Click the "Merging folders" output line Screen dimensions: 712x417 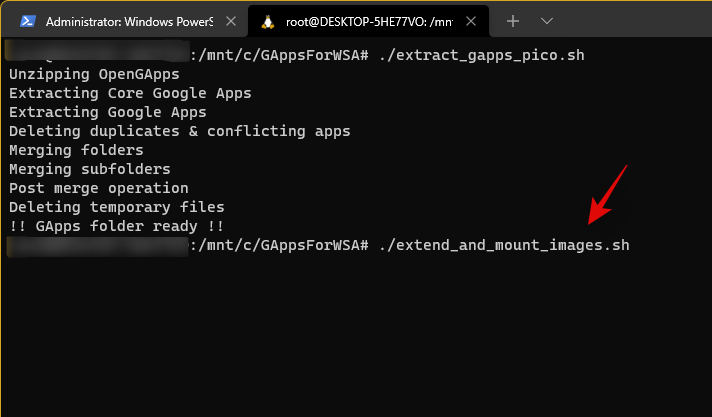click(x=76, y=150)
